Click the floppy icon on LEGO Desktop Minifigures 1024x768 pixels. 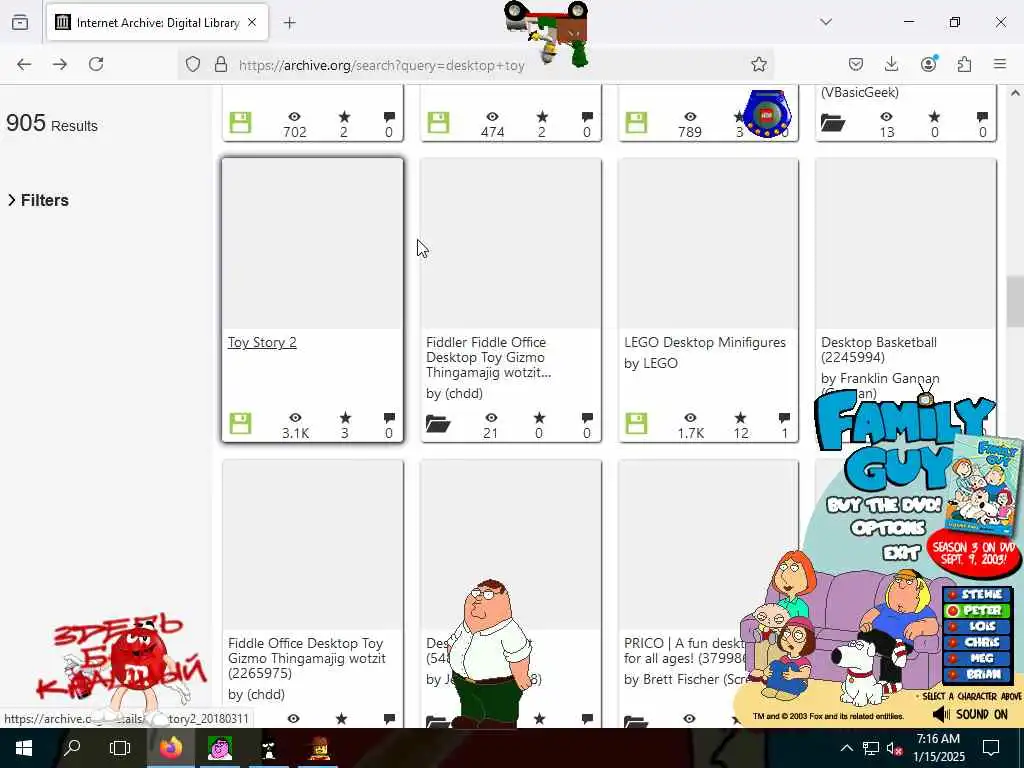point(636,423)
